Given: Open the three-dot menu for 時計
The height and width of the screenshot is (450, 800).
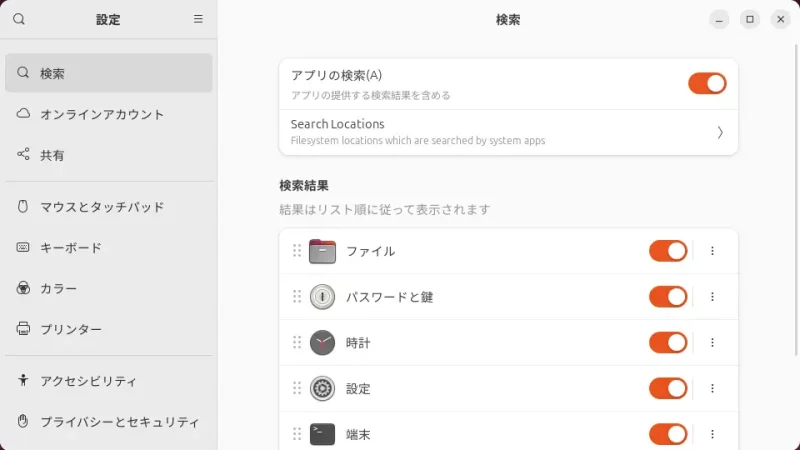Looking at the screenshot, I should tap(712, 342).
